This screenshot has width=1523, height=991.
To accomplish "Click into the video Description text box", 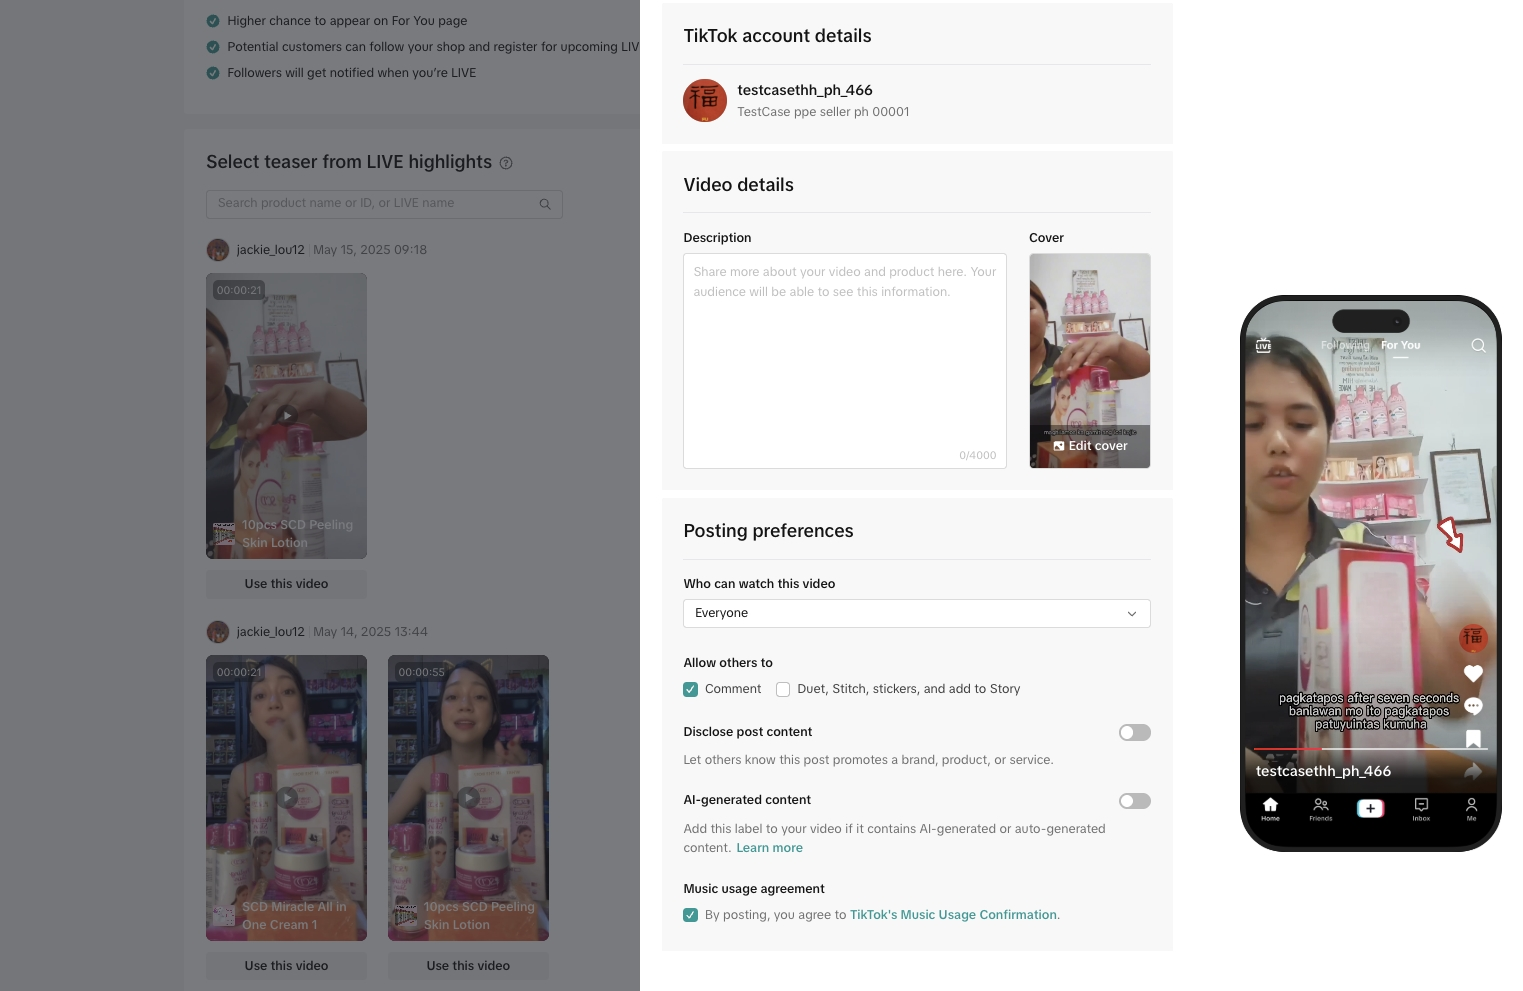I will pos(845,361).
